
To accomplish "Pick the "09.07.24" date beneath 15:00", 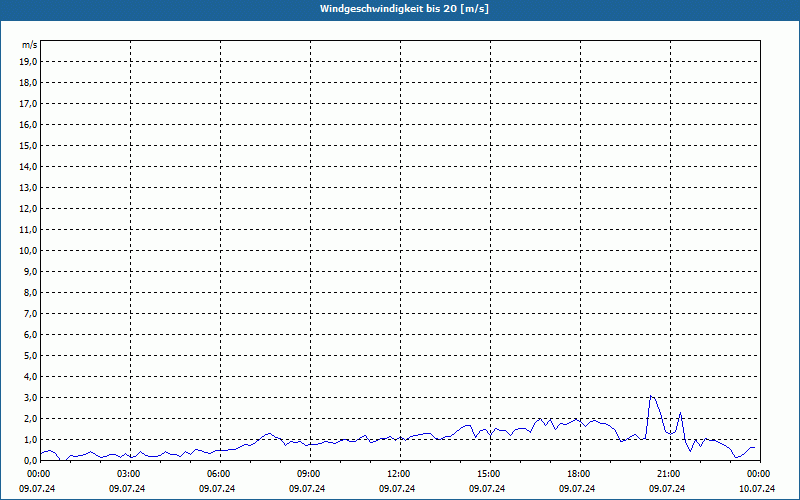I will [487, 489].
